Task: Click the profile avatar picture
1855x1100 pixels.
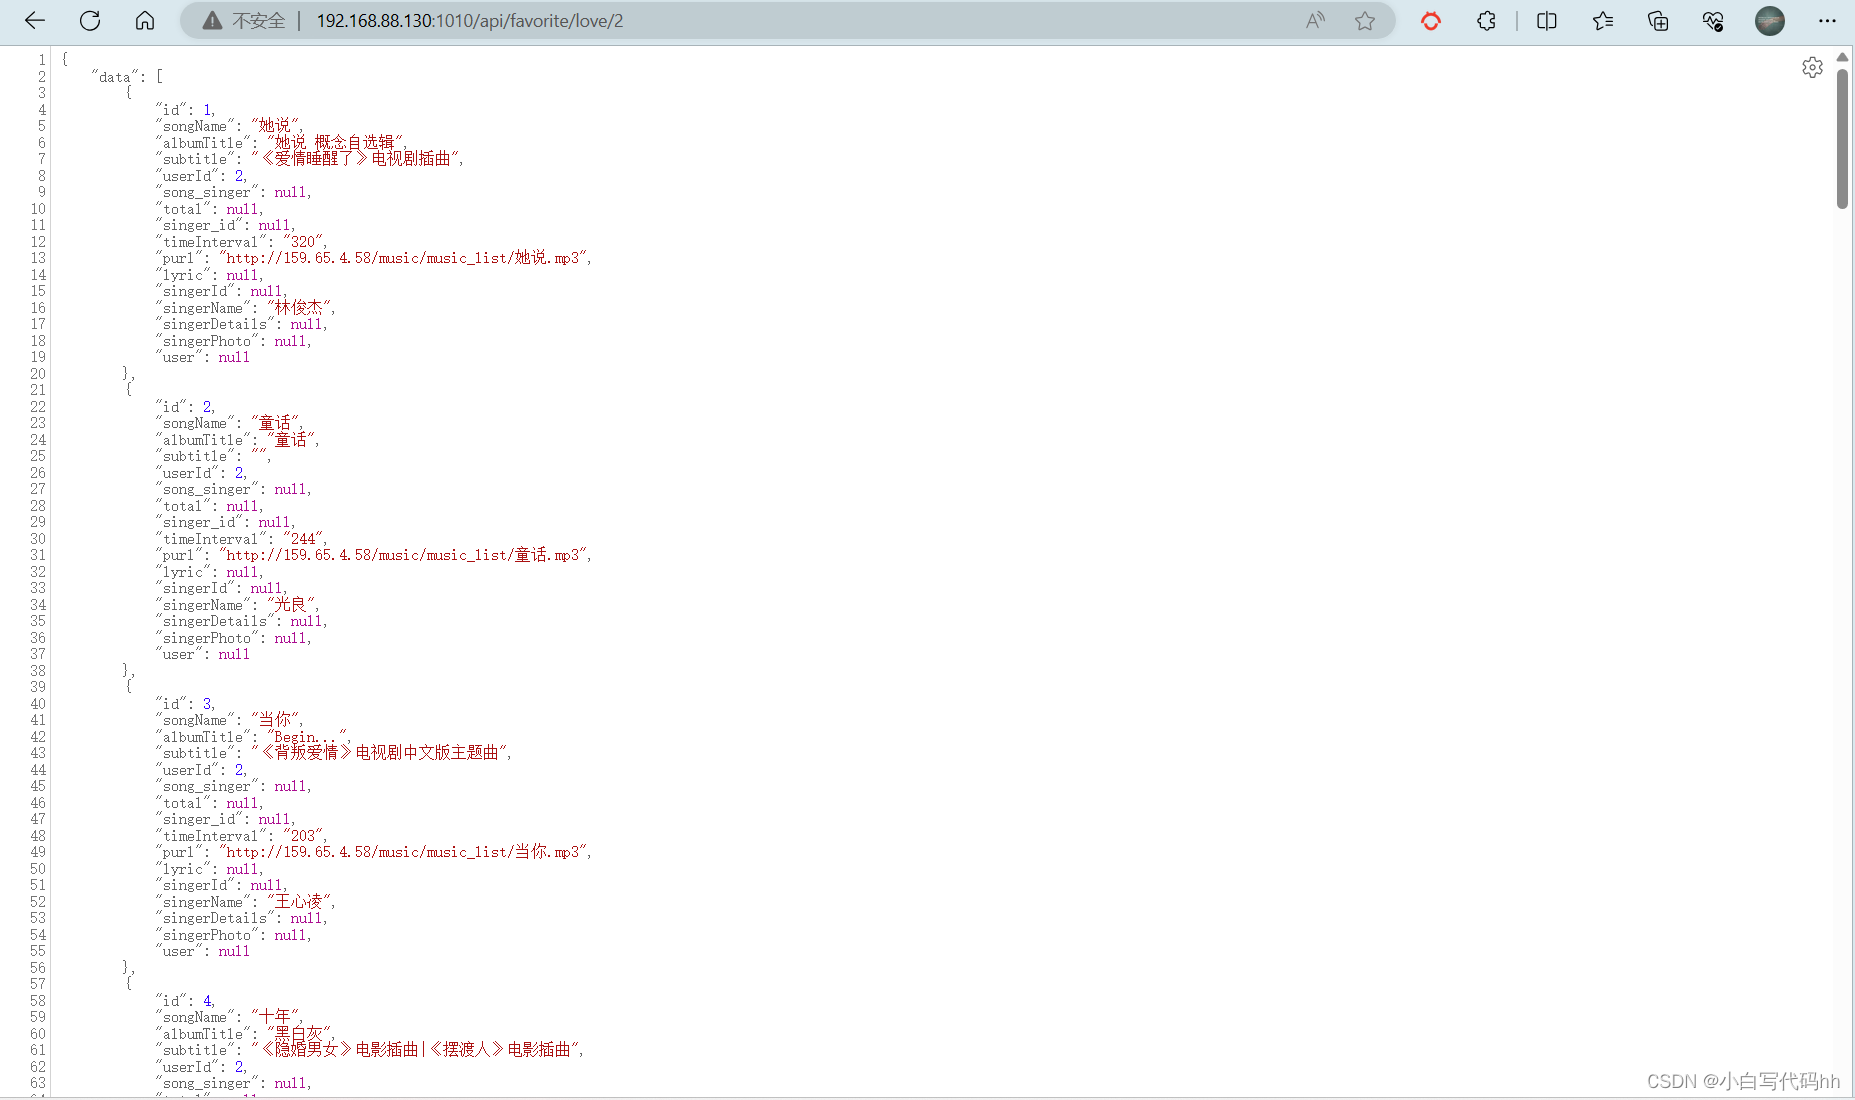Action: coord(1770,21)
